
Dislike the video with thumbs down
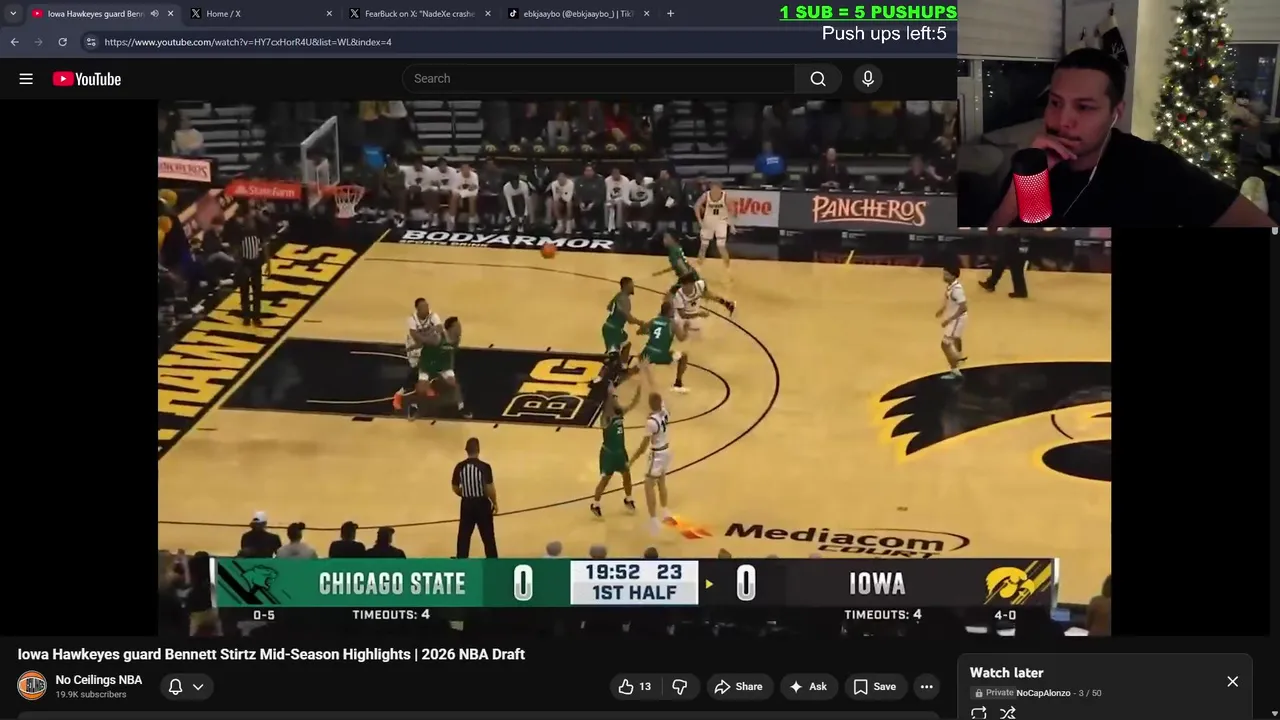tap(680, 687)
